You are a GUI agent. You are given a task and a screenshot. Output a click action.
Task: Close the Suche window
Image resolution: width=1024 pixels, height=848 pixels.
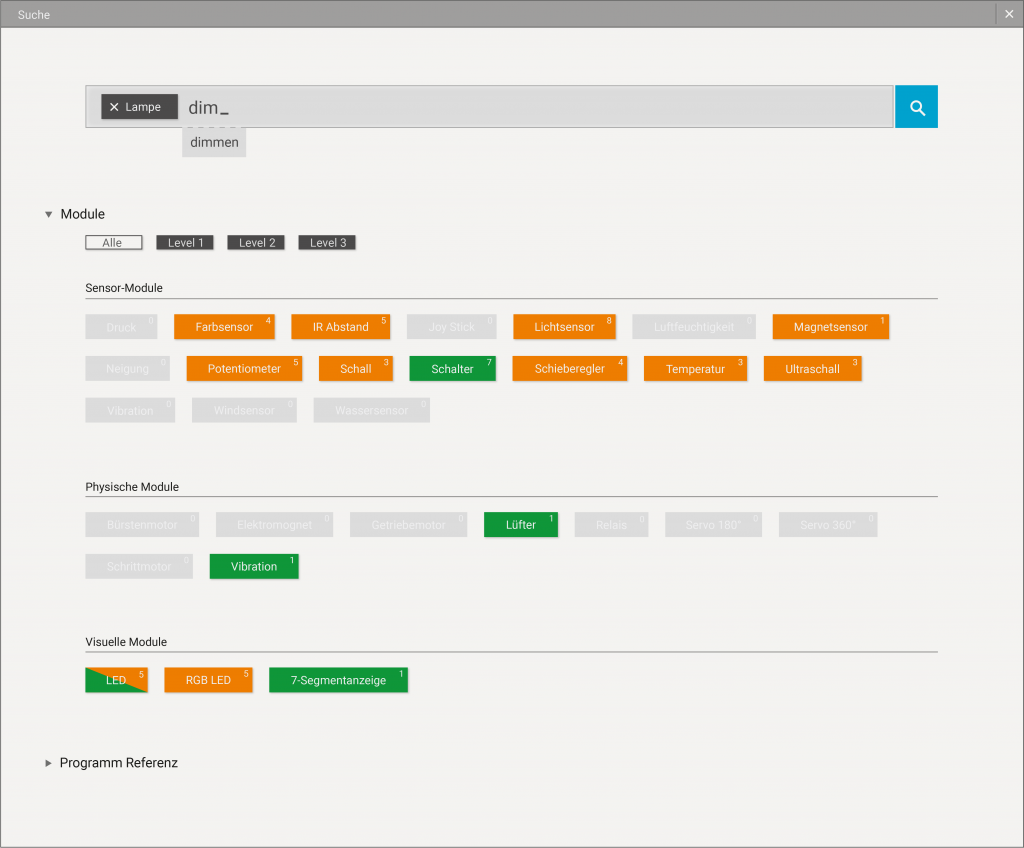[x=1009, y=14]
